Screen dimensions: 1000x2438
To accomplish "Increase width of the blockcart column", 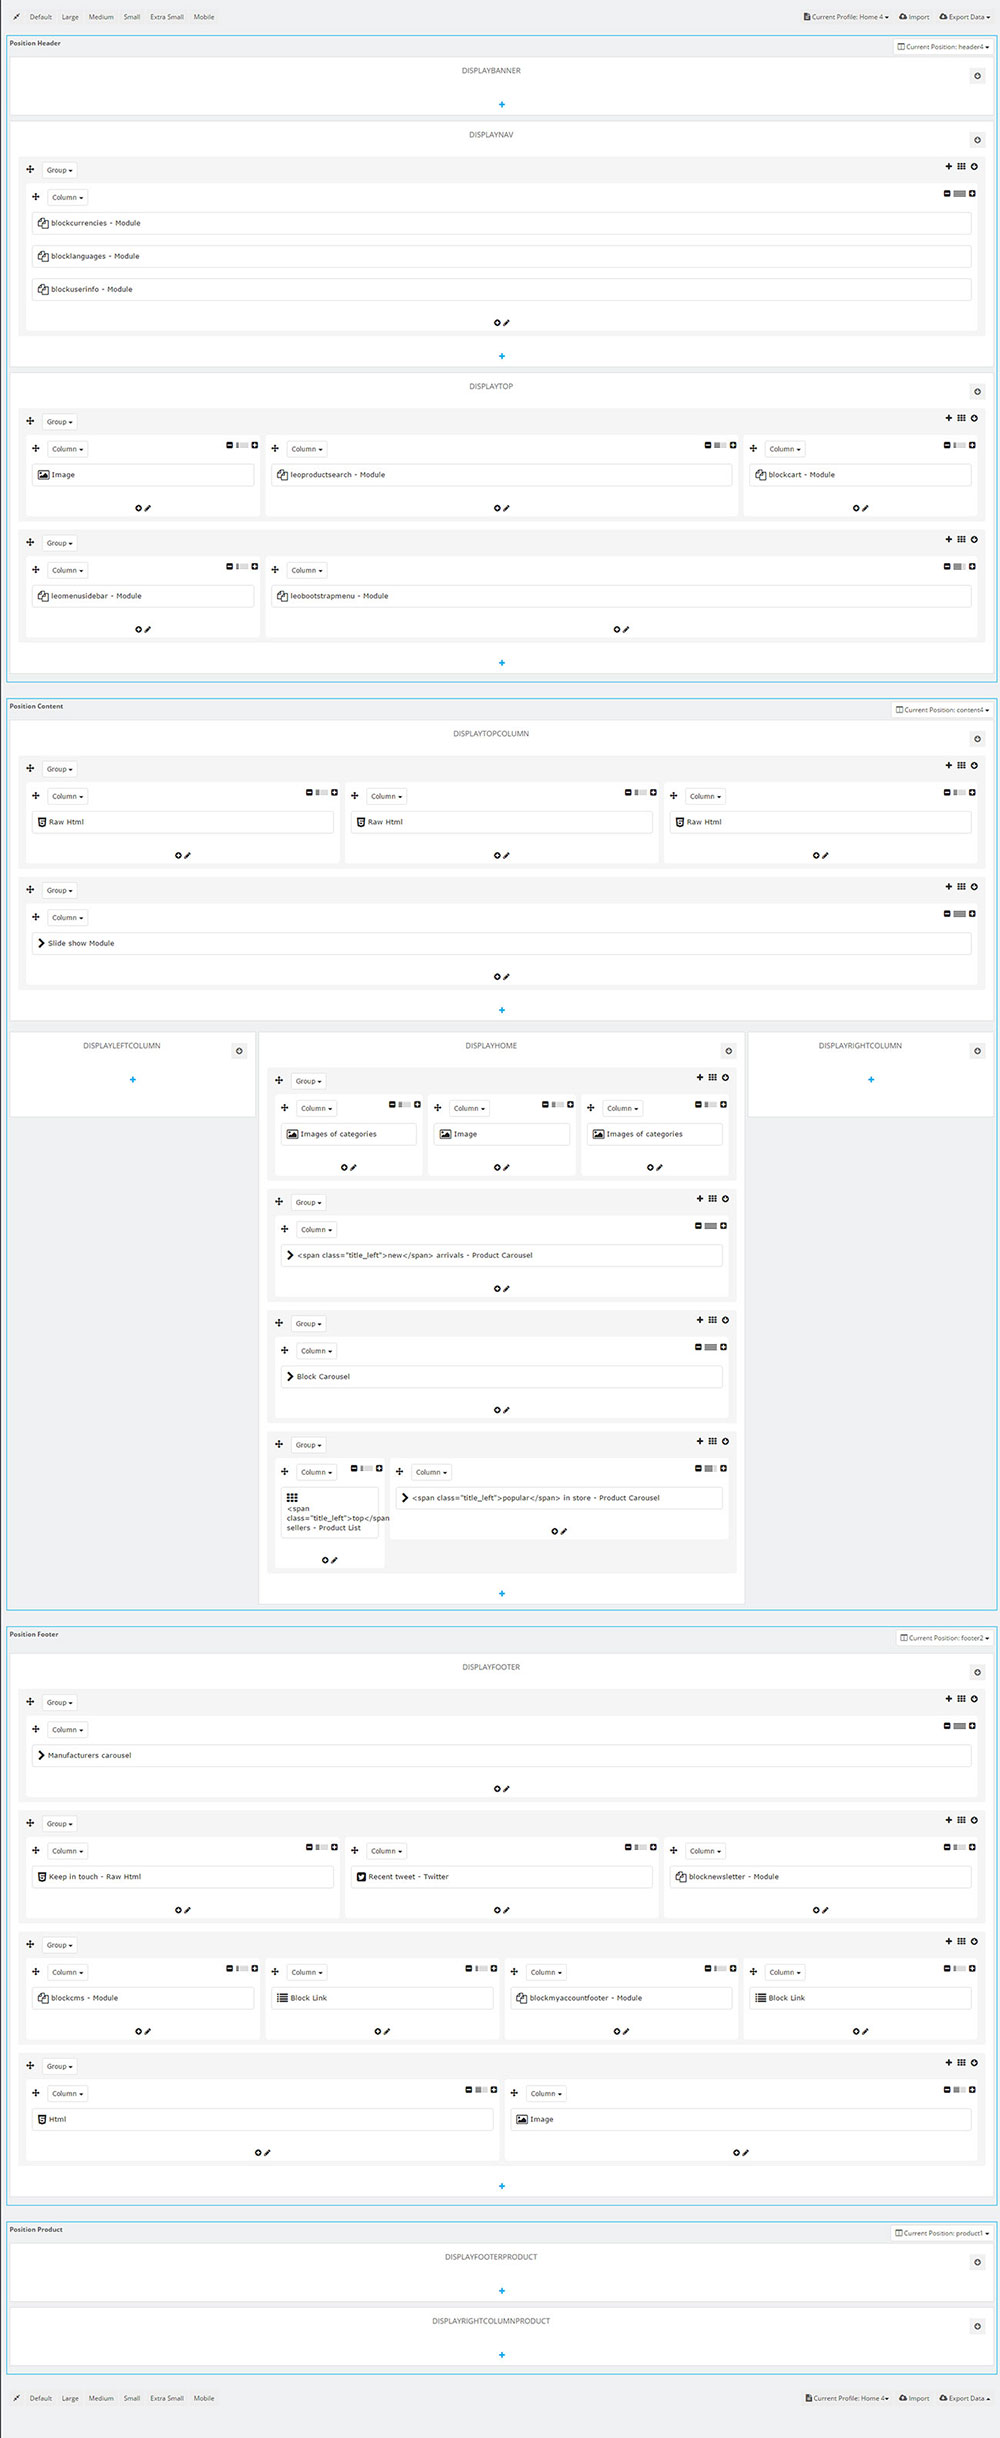I will coord(972,445).
